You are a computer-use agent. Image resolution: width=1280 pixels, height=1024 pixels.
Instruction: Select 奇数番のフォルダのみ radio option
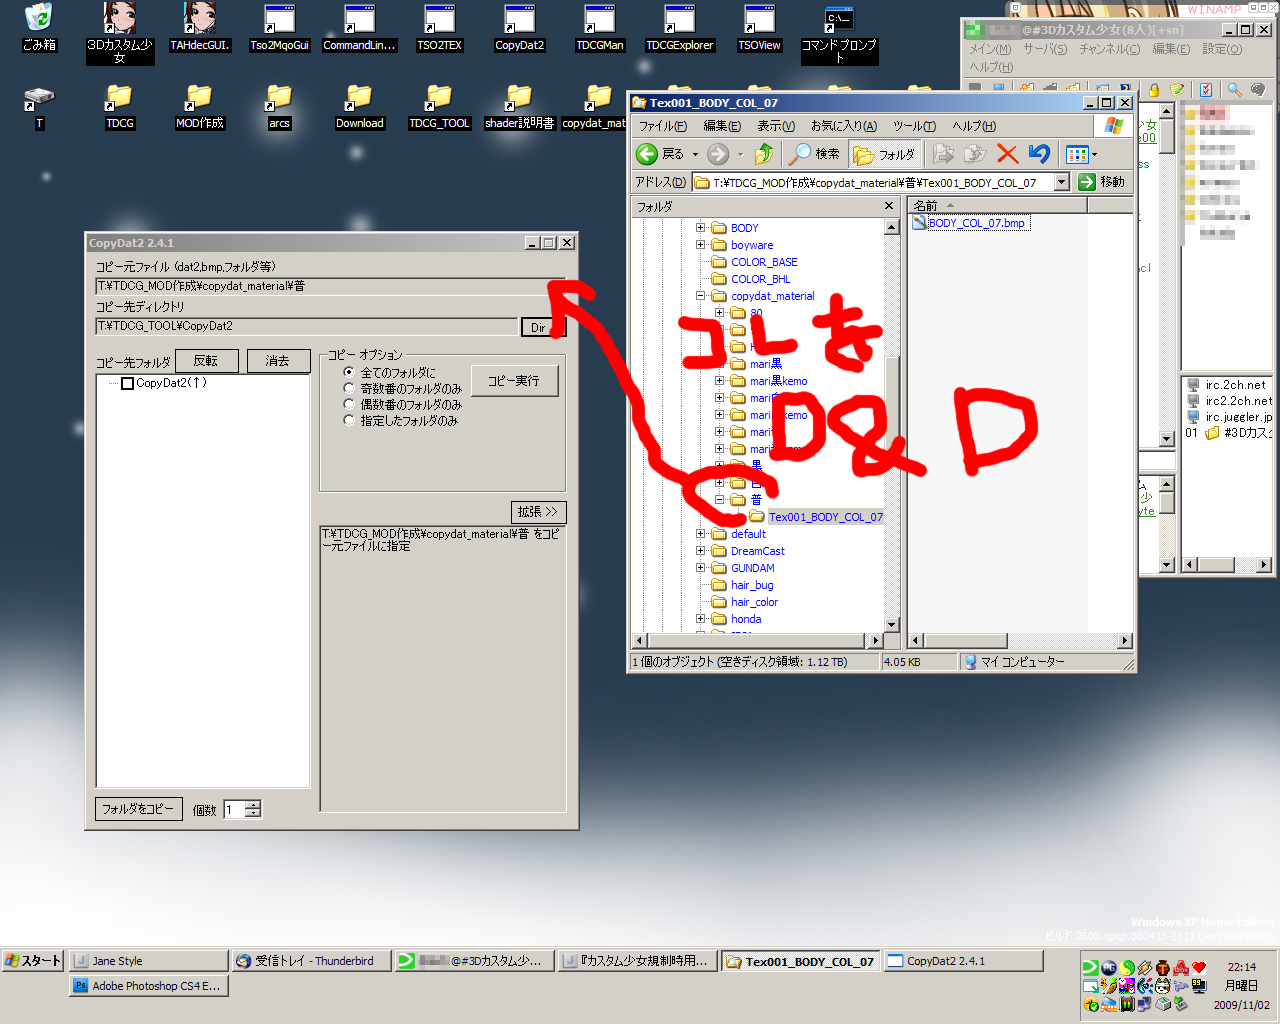[349, 388]
